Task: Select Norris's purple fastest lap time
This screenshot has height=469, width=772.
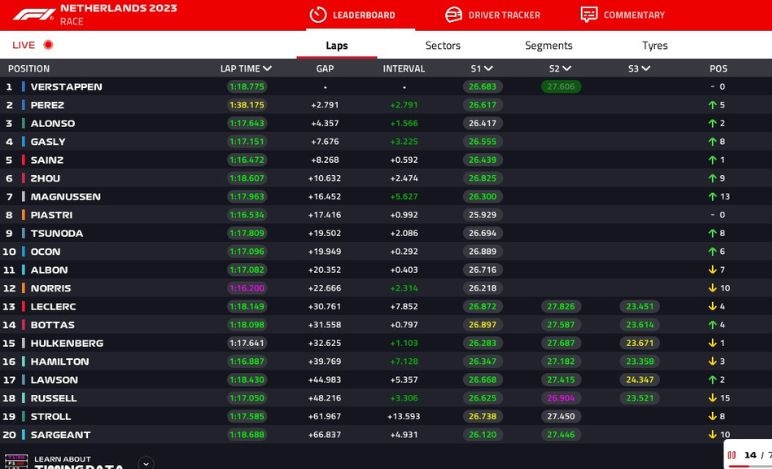Action: (x=246, y=288)
